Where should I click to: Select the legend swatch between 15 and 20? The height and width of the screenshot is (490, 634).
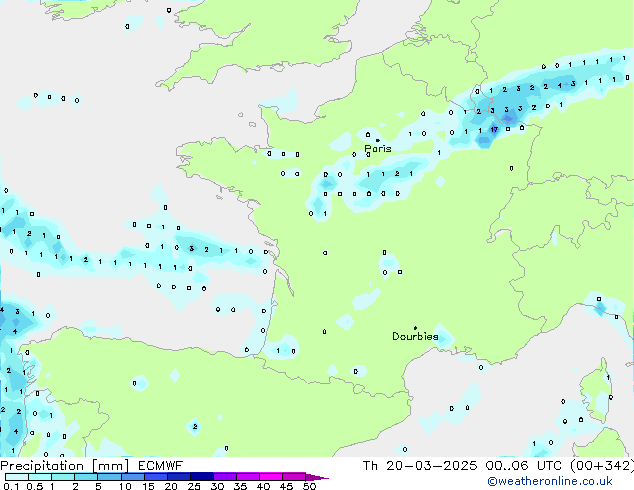coord(155,477)
